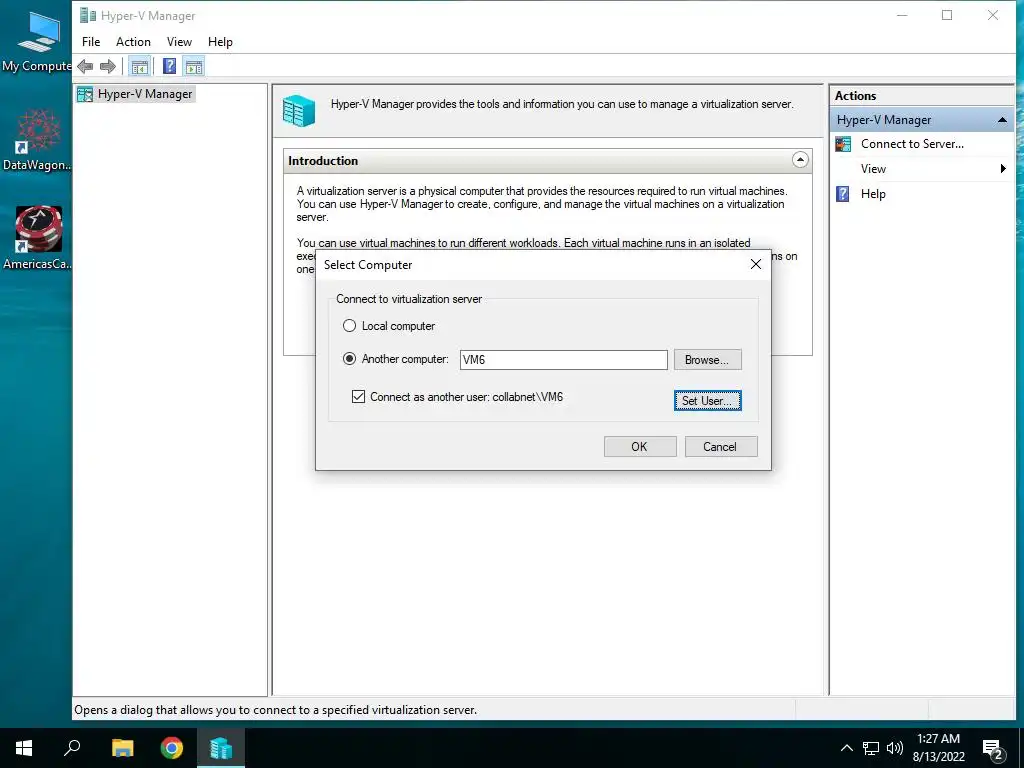The image size is (1024, 768).
Task: Open the DataWagon desktop shortcut
Action: pyautogui.click(x=38, y=140)
